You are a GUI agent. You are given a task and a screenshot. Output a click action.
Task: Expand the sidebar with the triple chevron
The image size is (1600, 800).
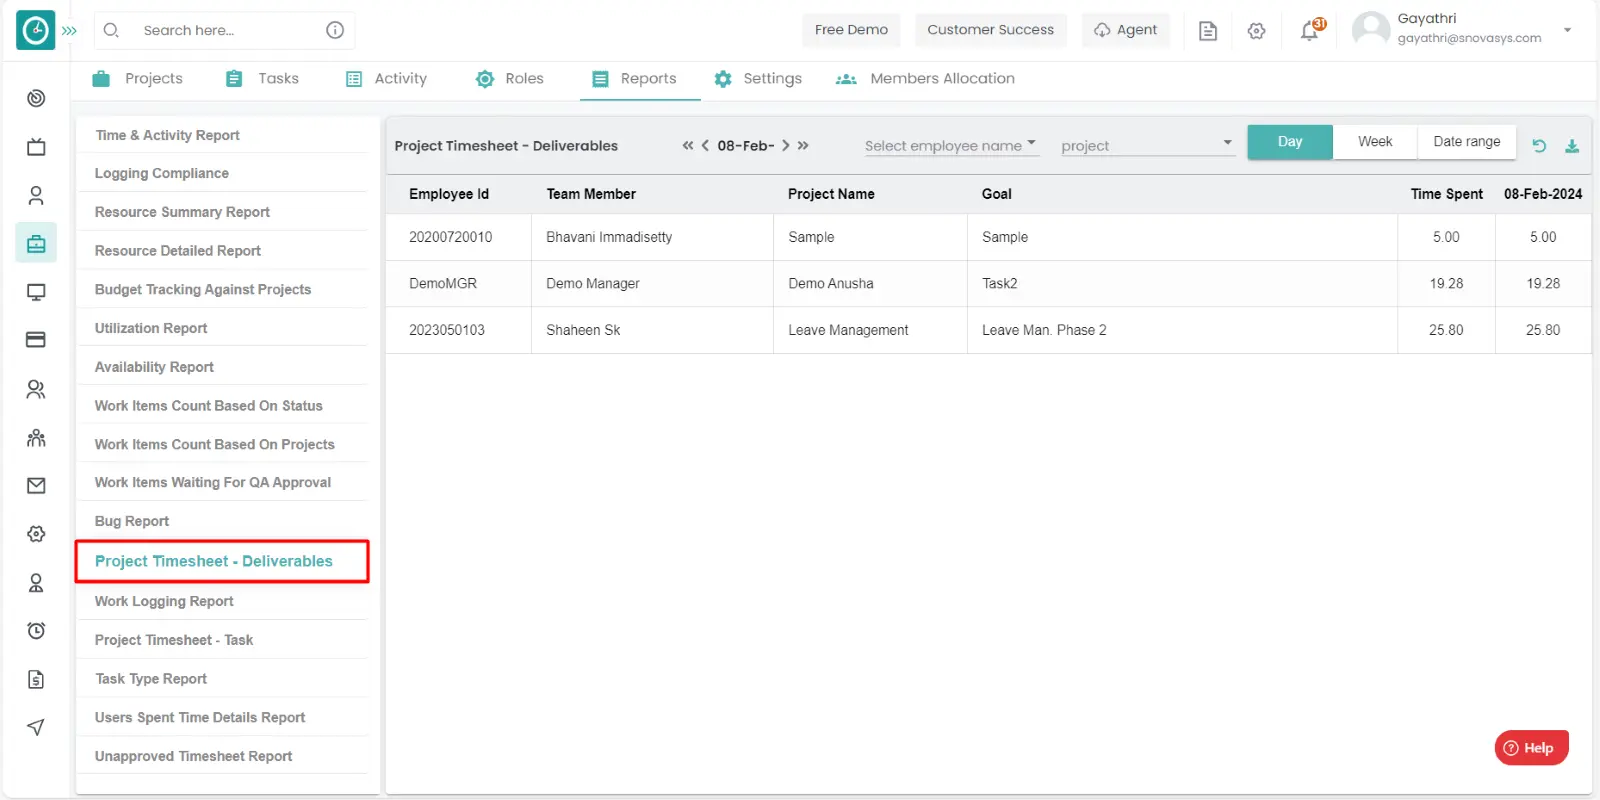click(x=69, y=31)
